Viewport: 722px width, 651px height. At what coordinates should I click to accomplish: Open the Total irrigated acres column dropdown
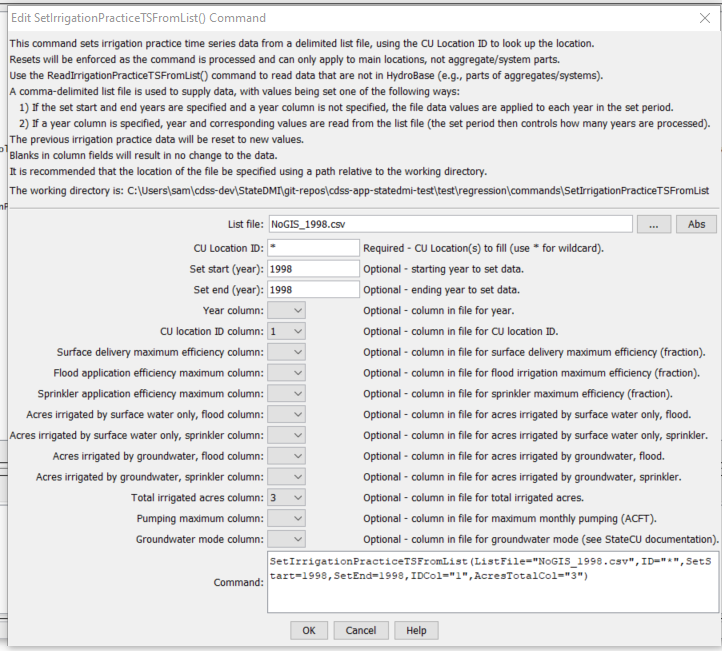(286, 498)
